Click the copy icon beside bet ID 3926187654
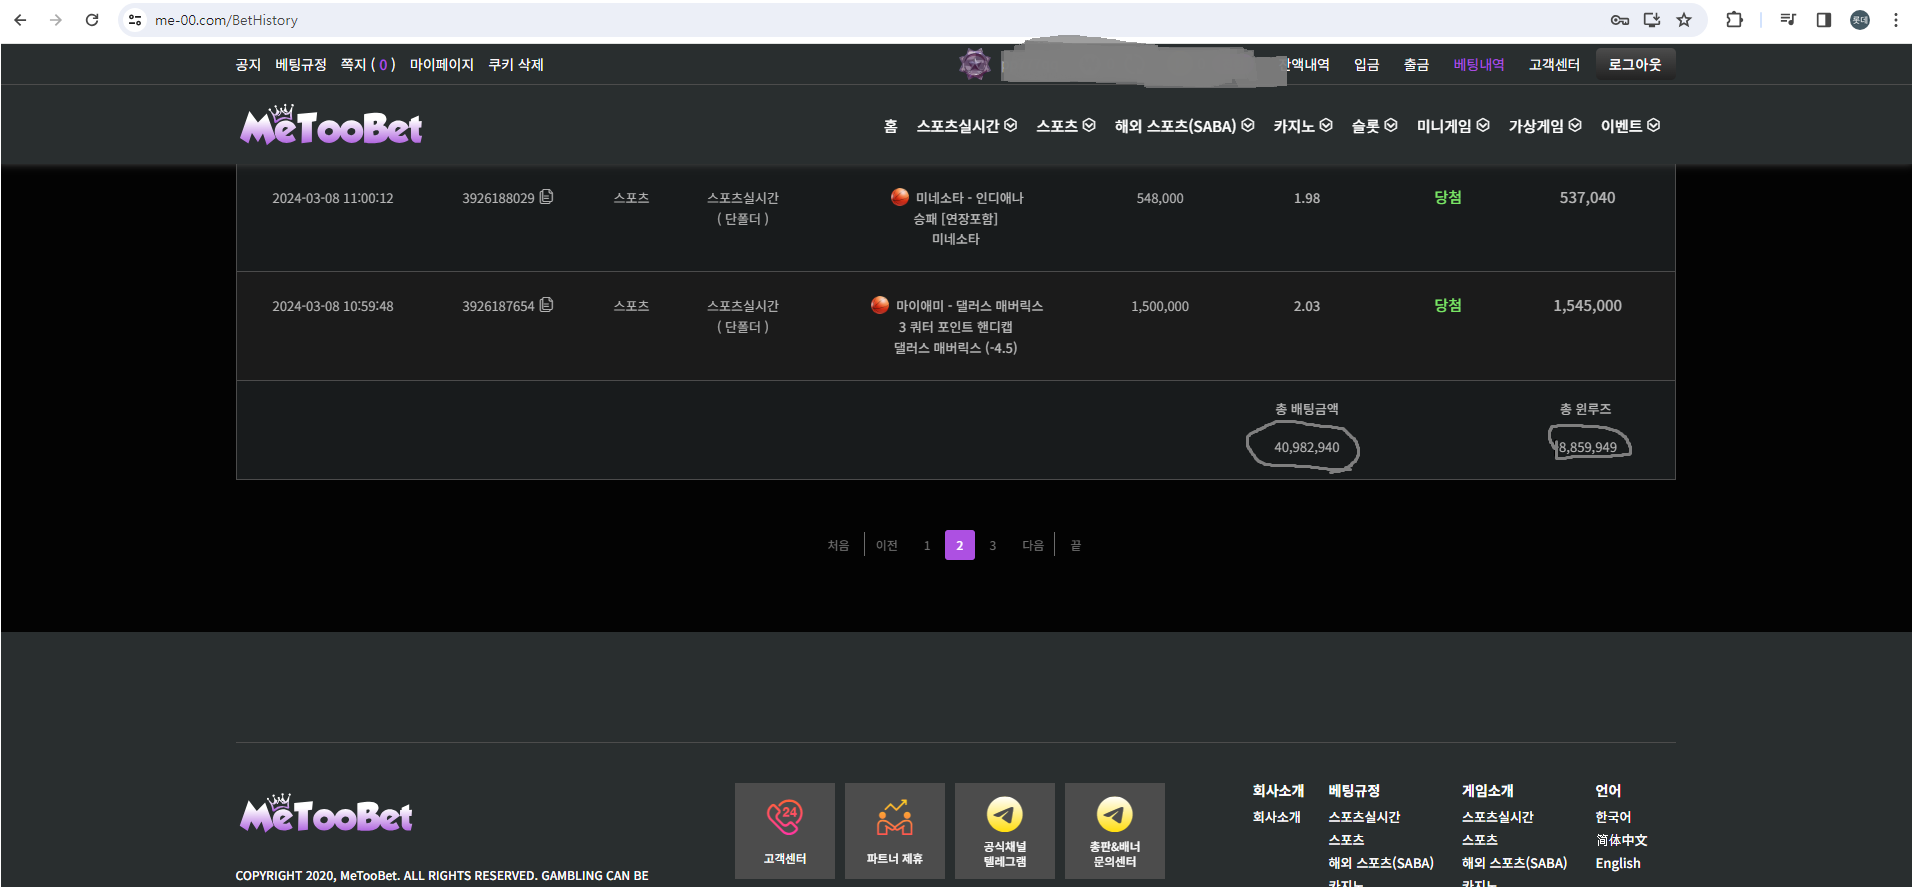1912x887 pixels. point(546,305)
